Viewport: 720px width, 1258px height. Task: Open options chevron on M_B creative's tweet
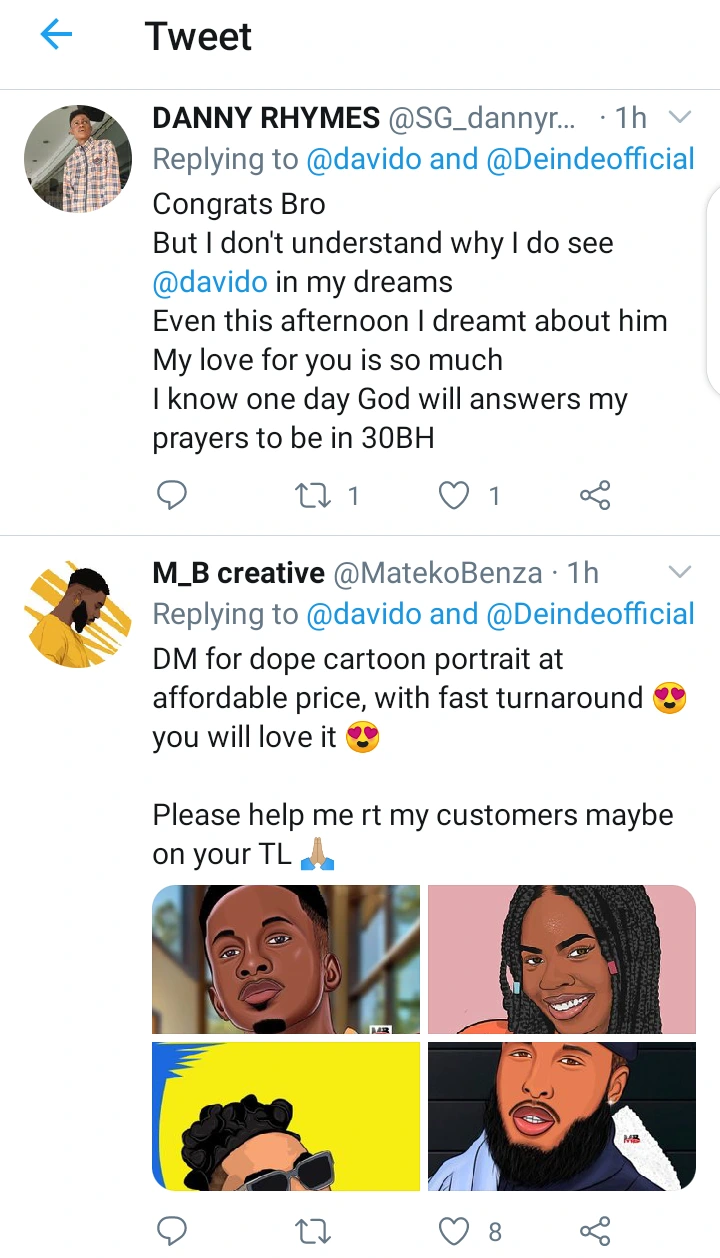tap(679, 572)
